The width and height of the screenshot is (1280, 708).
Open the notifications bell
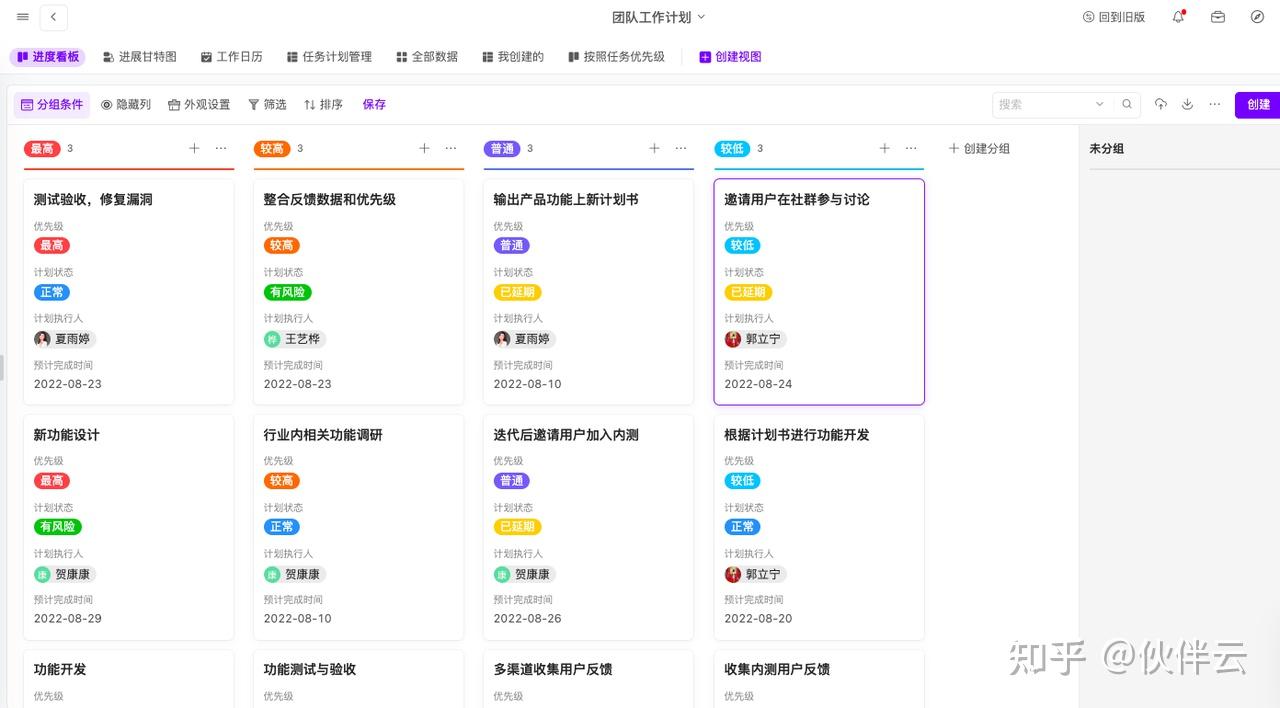click(x=1179, y=17)
